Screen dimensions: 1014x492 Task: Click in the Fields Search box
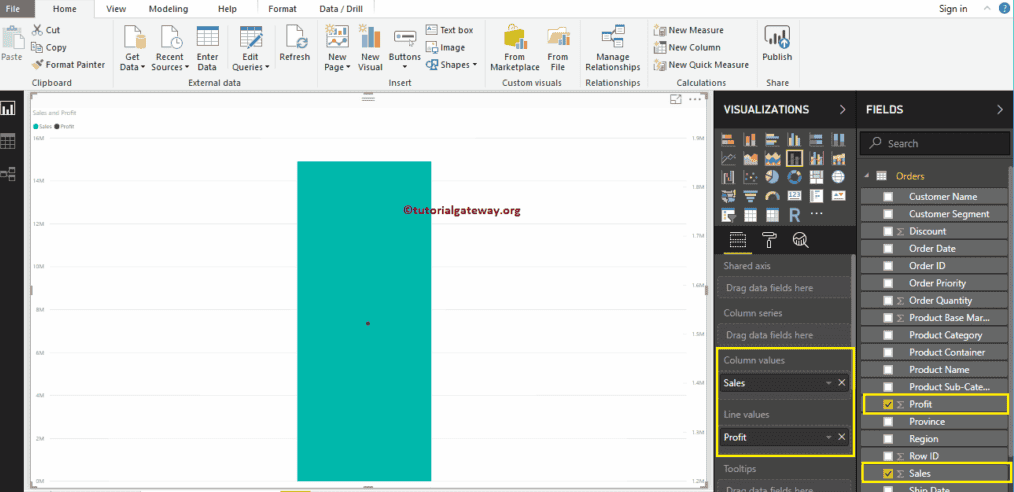coord(935,144)
